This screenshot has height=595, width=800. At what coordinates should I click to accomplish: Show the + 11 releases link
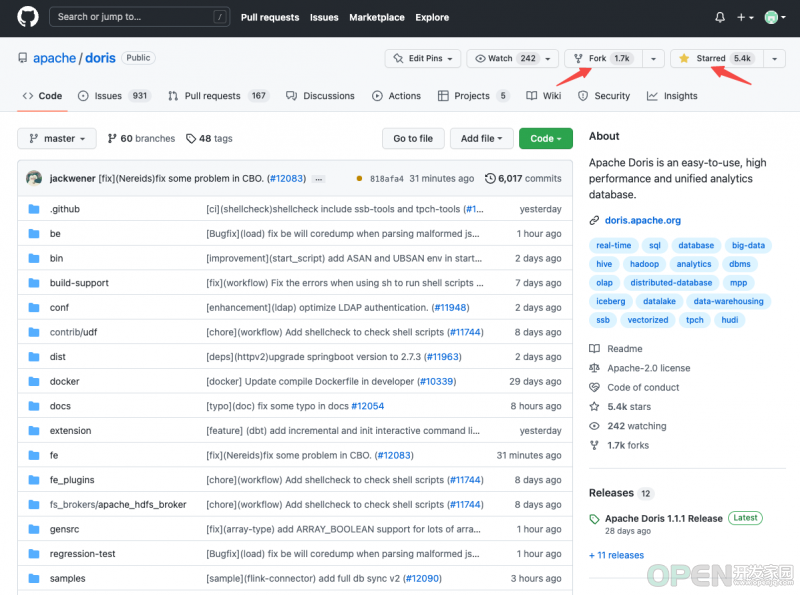pyautogui.click(x=616, y=555)
